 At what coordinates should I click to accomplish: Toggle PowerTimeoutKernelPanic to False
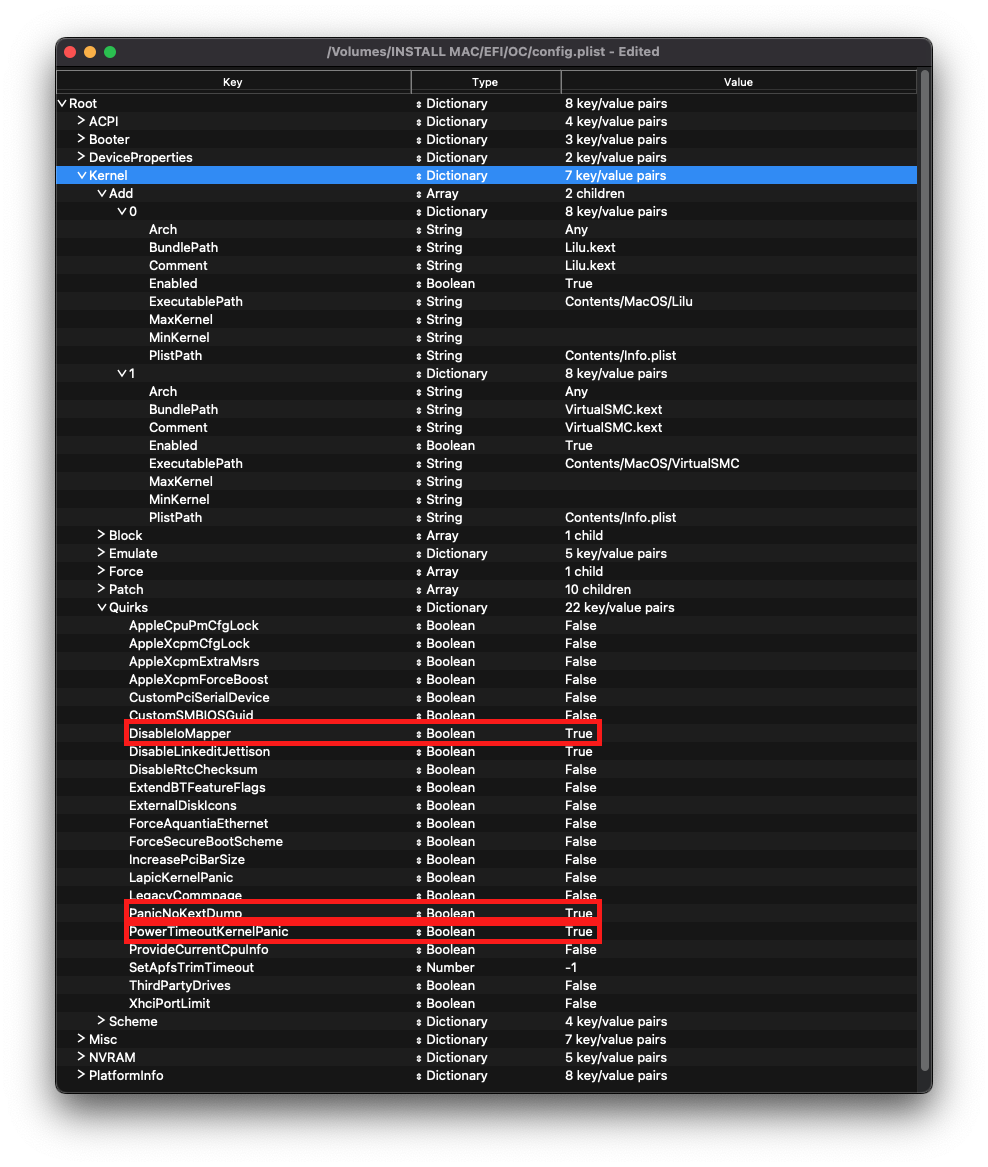tap(578, 931)
